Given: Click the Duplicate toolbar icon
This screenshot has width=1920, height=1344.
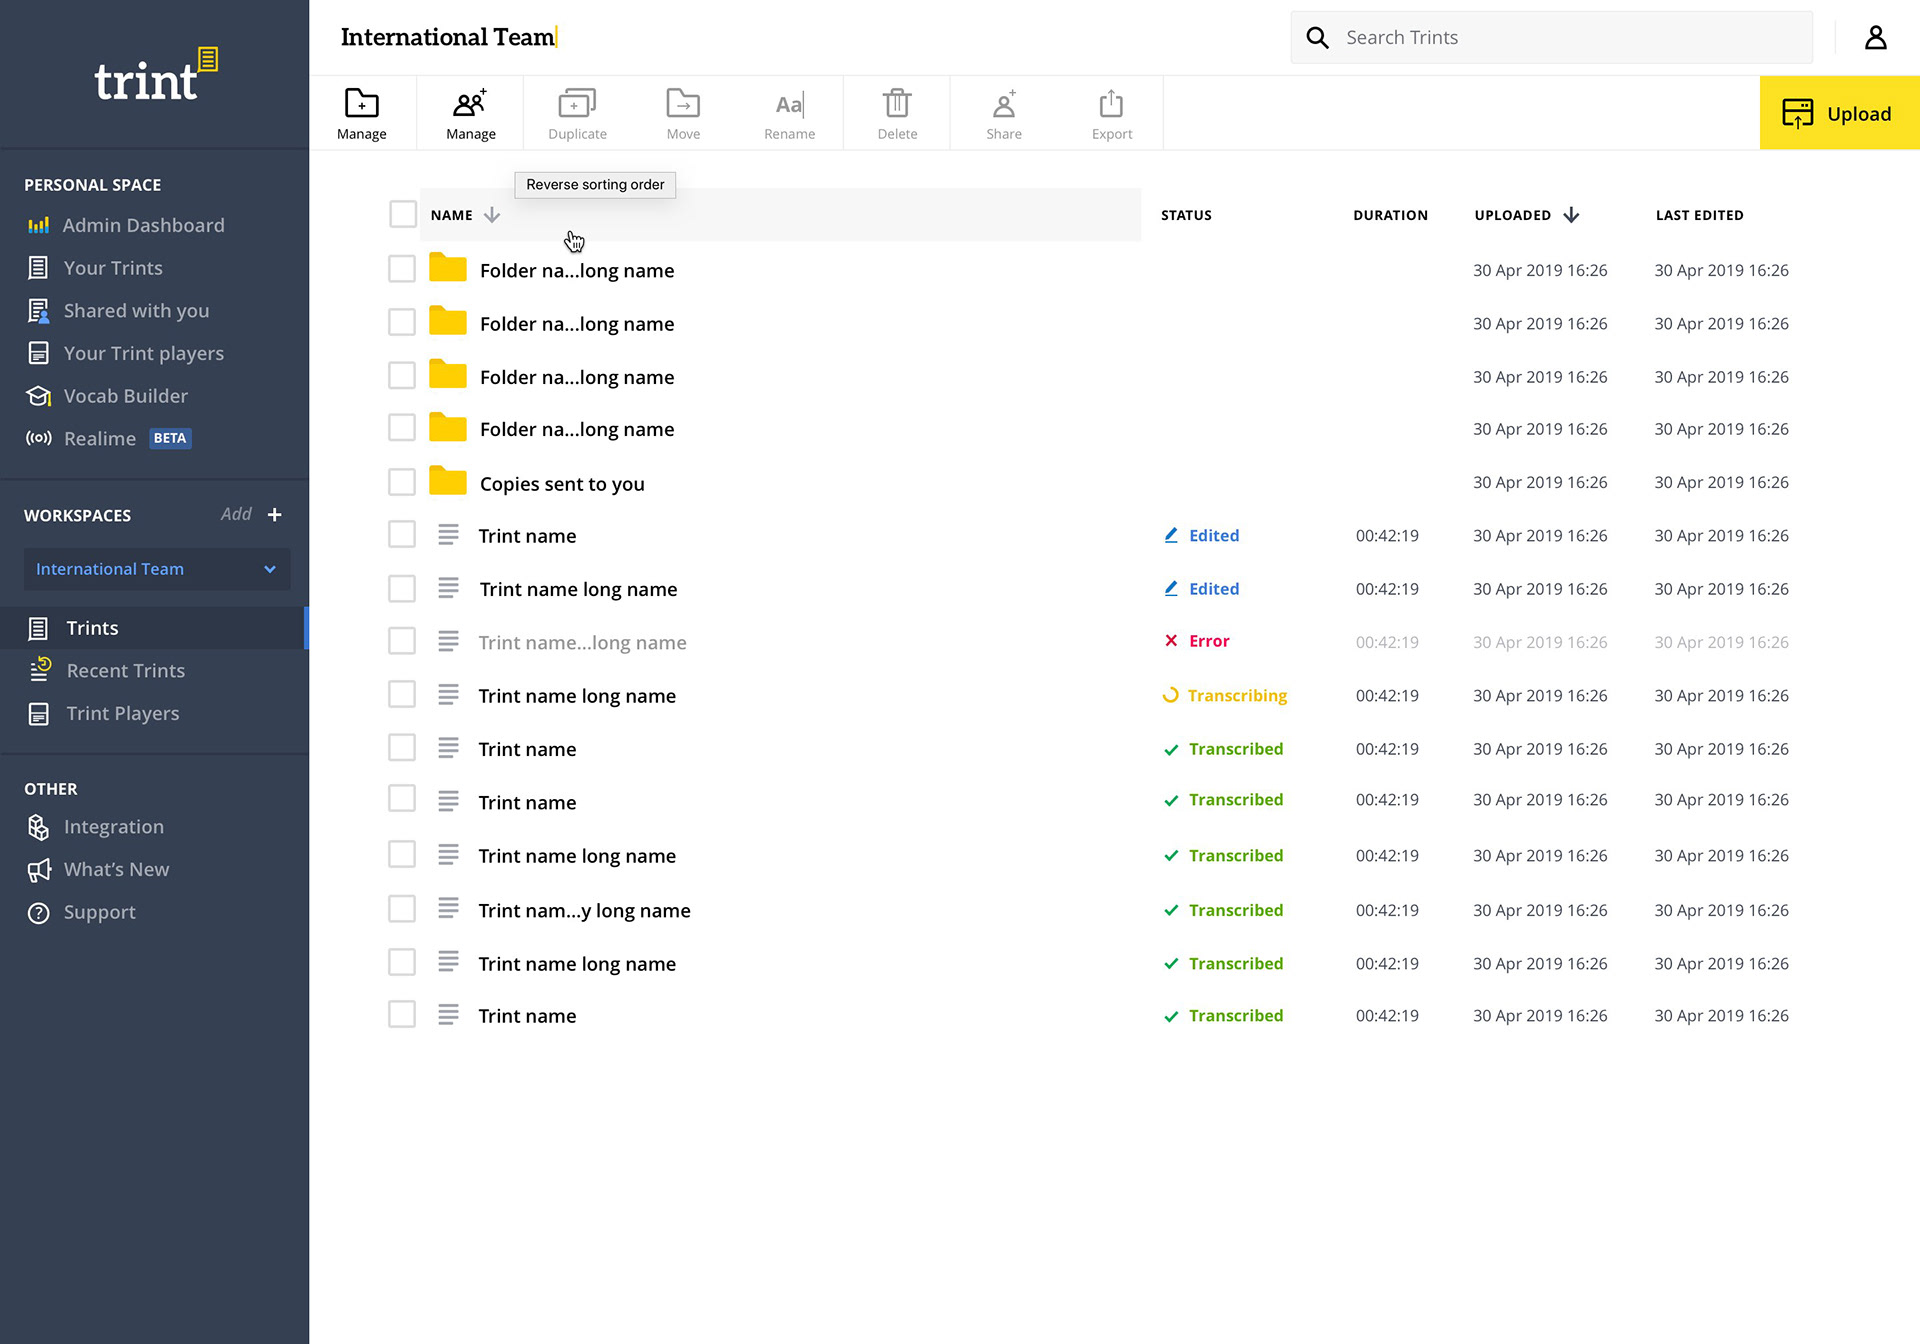Looking at the screenshot, I should pos(577,104).
